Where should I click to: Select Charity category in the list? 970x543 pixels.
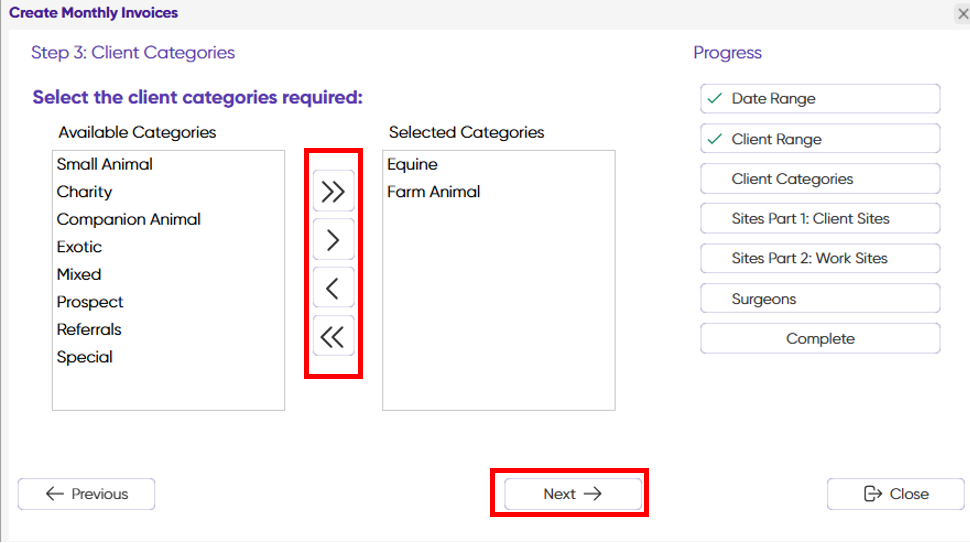(85, 192)
